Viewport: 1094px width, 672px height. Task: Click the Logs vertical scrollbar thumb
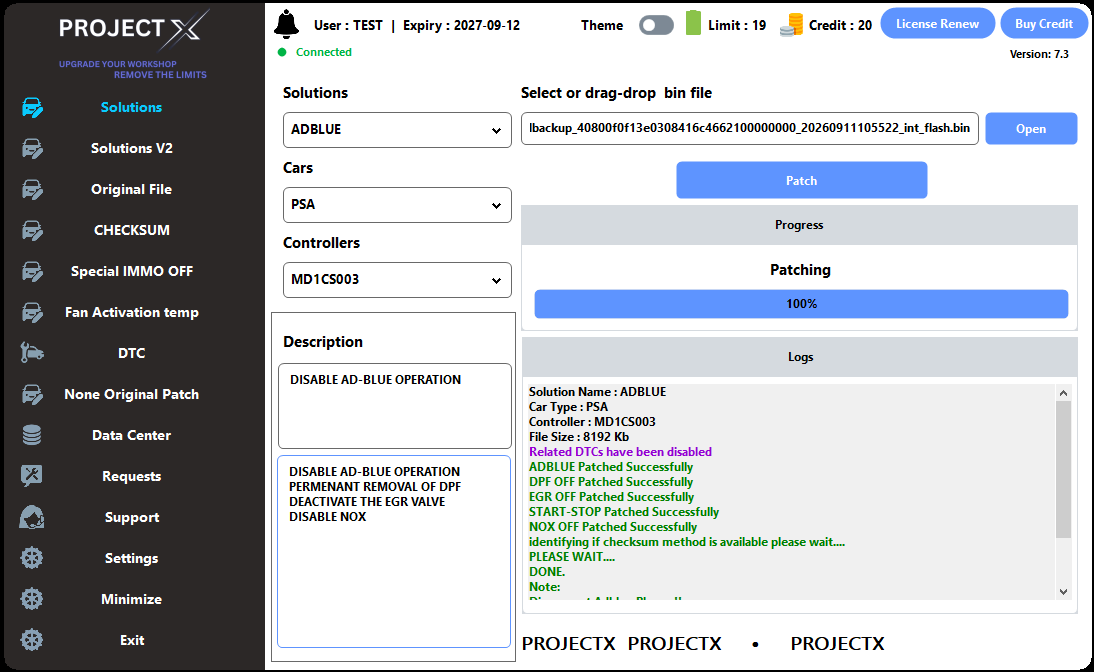click(1063, 470)
